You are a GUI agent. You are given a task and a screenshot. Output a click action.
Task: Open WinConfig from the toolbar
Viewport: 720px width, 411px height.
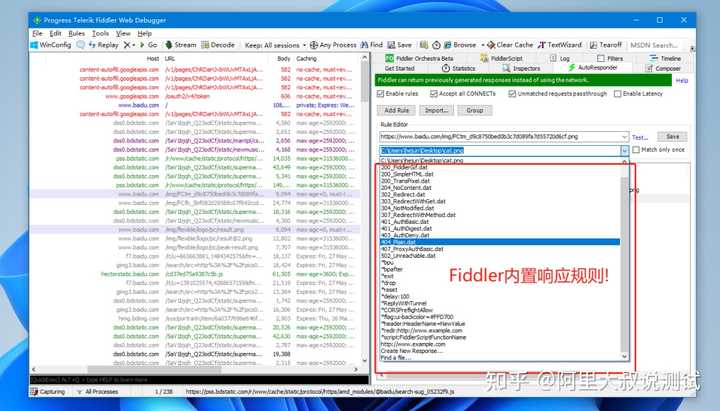[51, 45]
